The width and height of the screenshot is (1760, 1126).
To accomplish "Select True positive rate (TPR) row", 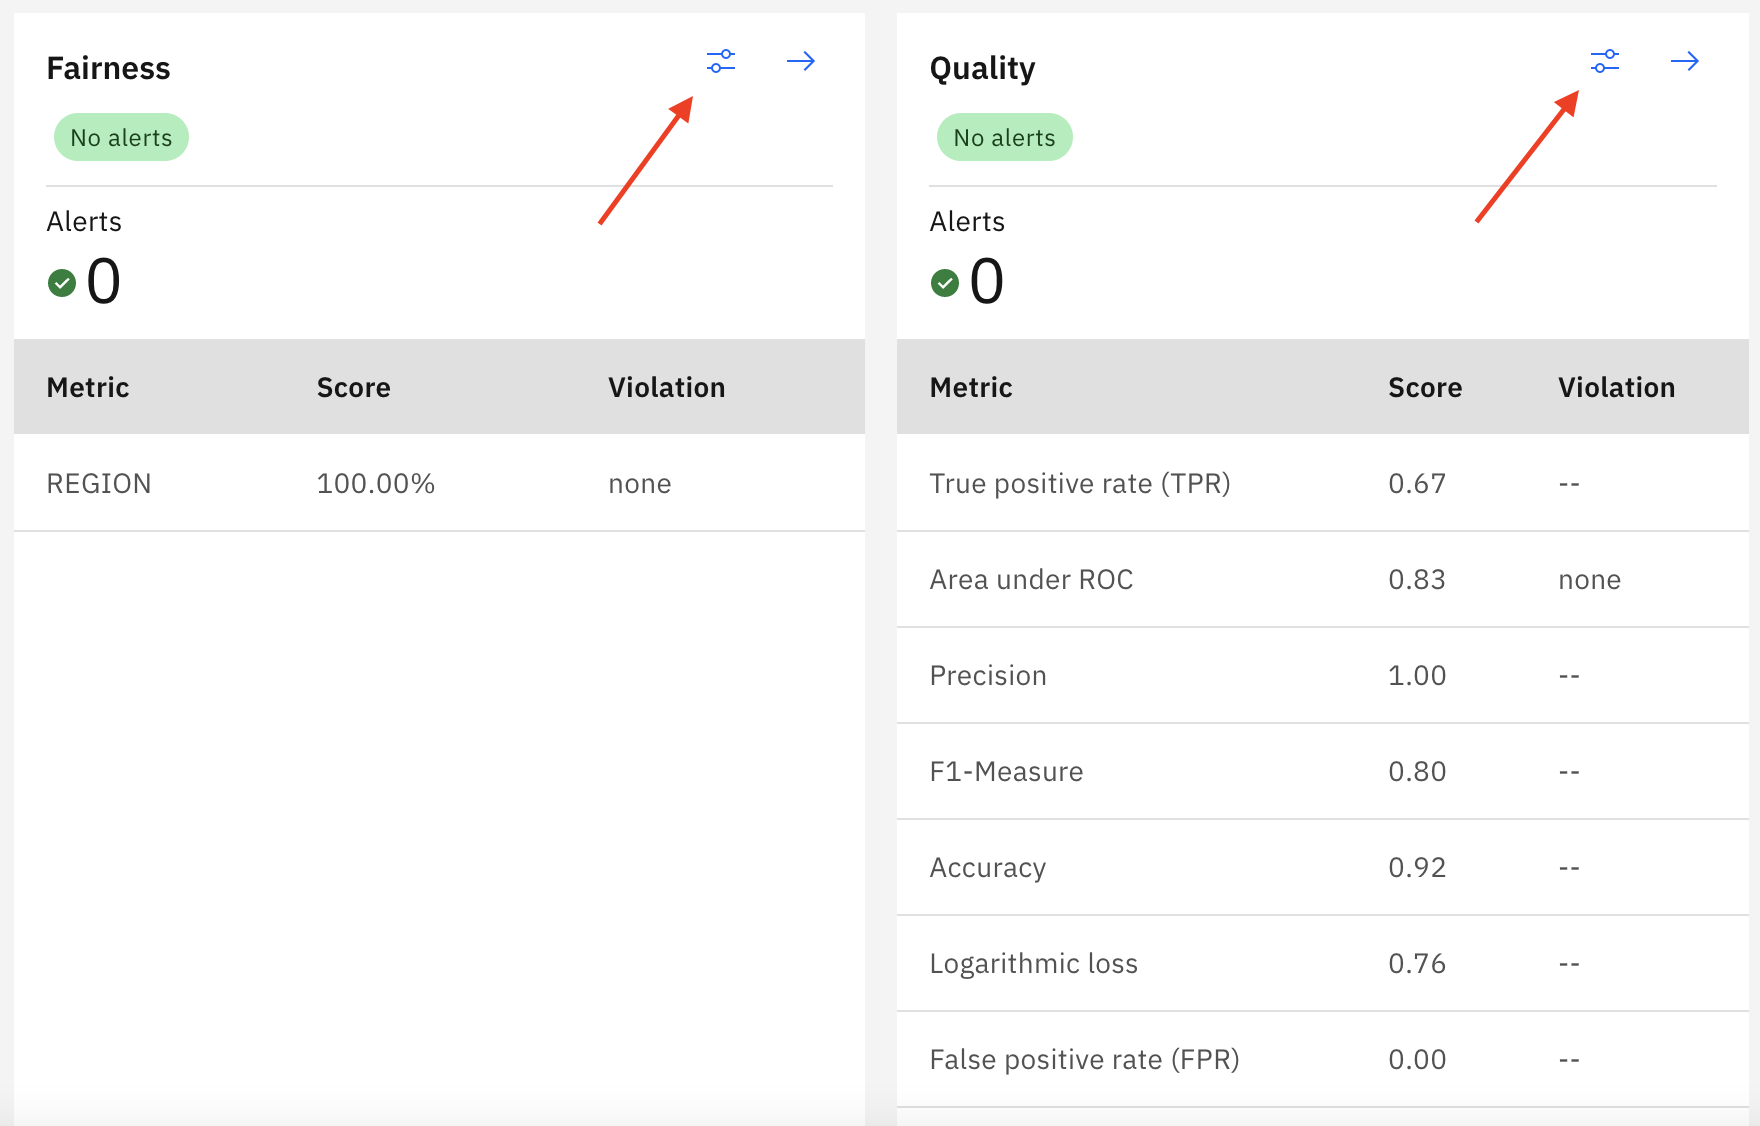I will tap(1323, 483).
